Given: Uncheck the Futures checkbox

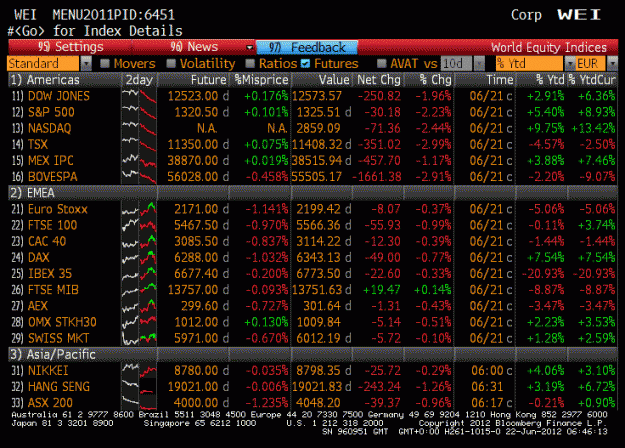Looking at the screenshot, I should 305,63.
